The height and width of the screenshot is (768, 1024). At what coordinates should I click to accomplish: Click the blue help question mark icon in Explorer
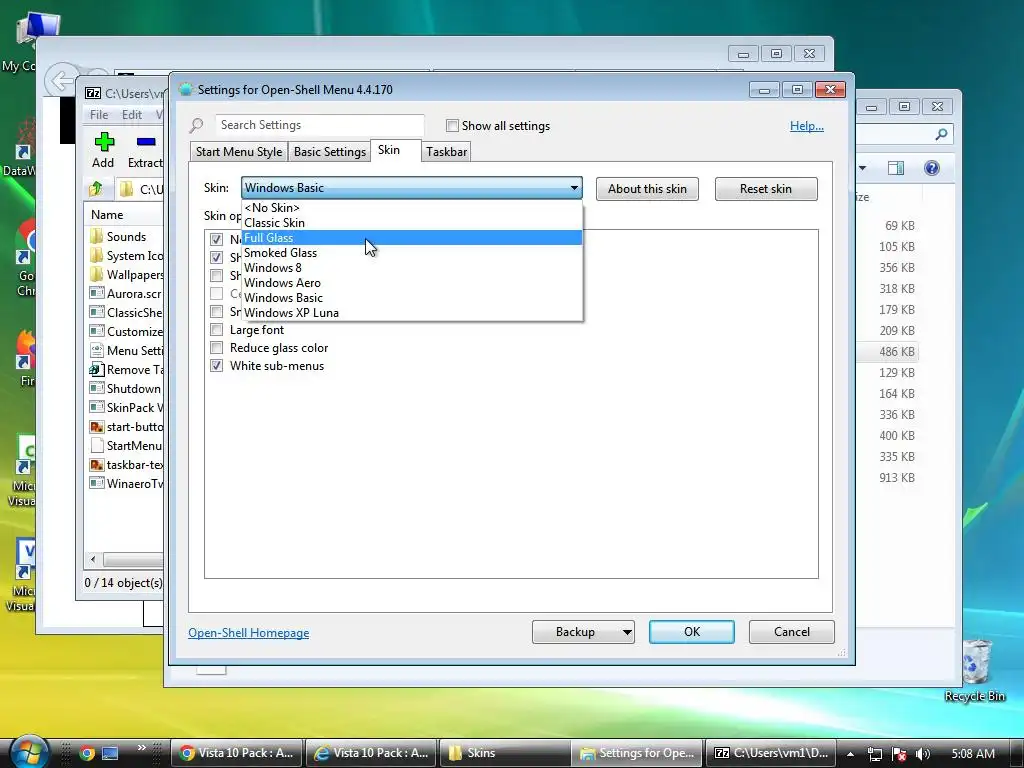[x=932, y=168]
